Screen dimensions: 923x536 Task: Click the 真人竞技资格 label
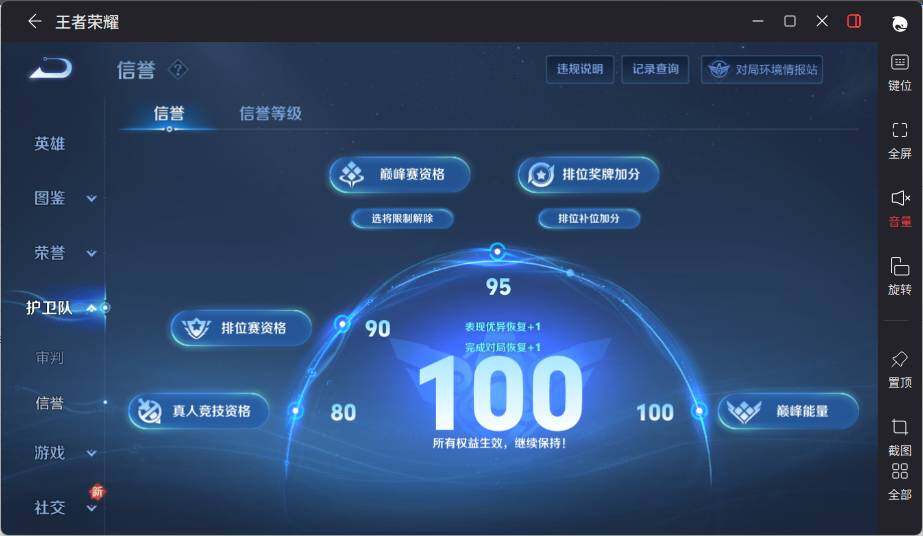tap(211, 411)
